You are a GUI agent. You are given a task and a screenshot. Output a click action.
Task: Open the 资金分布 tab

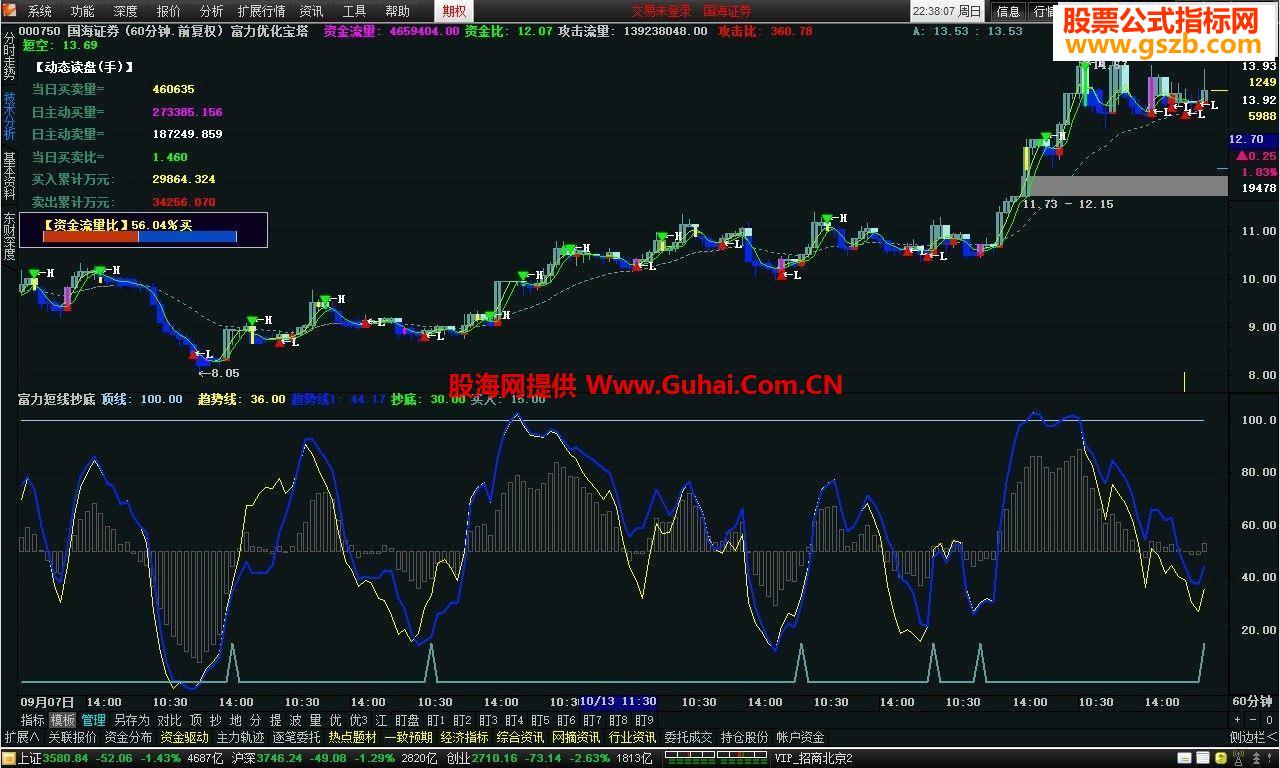(x=128, y=737)
